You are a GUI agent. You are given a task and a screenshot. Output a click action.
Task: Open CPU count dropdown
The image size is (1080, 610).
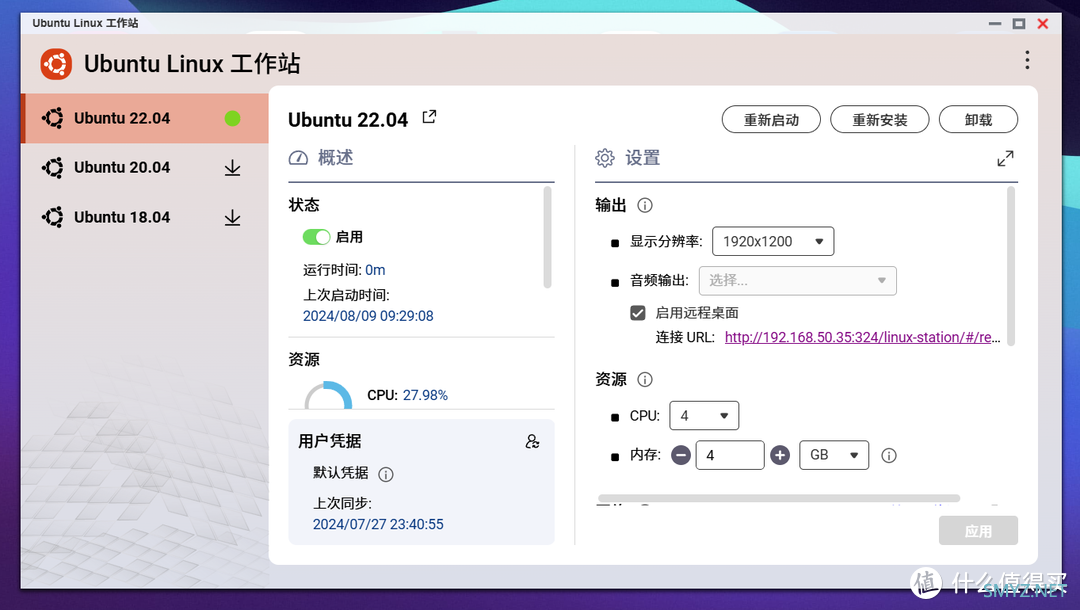point(704,416)
